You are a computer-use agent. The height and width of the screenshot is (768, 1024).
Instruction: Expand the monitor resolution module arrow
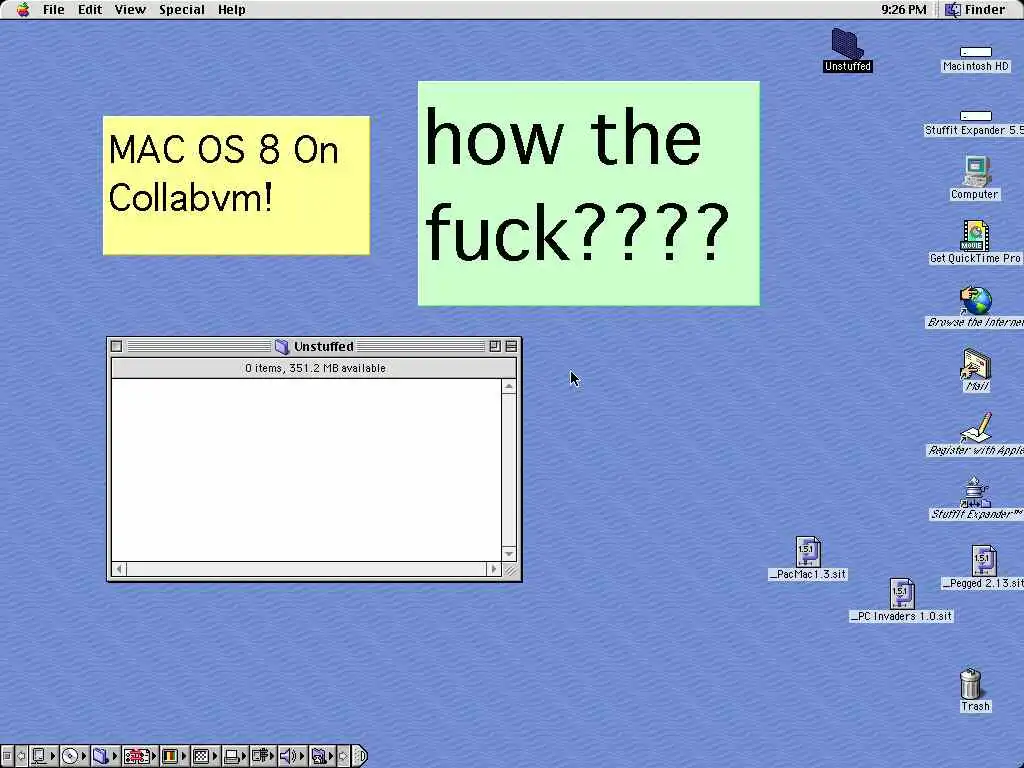click(215, 756)
